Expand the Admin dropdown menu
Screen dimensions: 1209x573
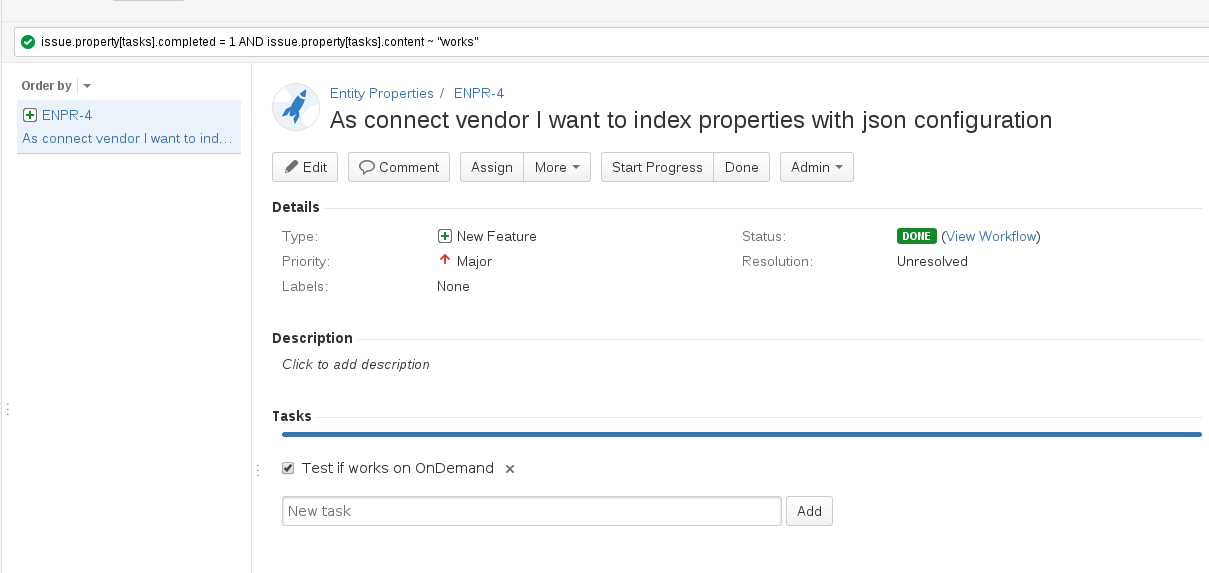click(x=816, y=167)
